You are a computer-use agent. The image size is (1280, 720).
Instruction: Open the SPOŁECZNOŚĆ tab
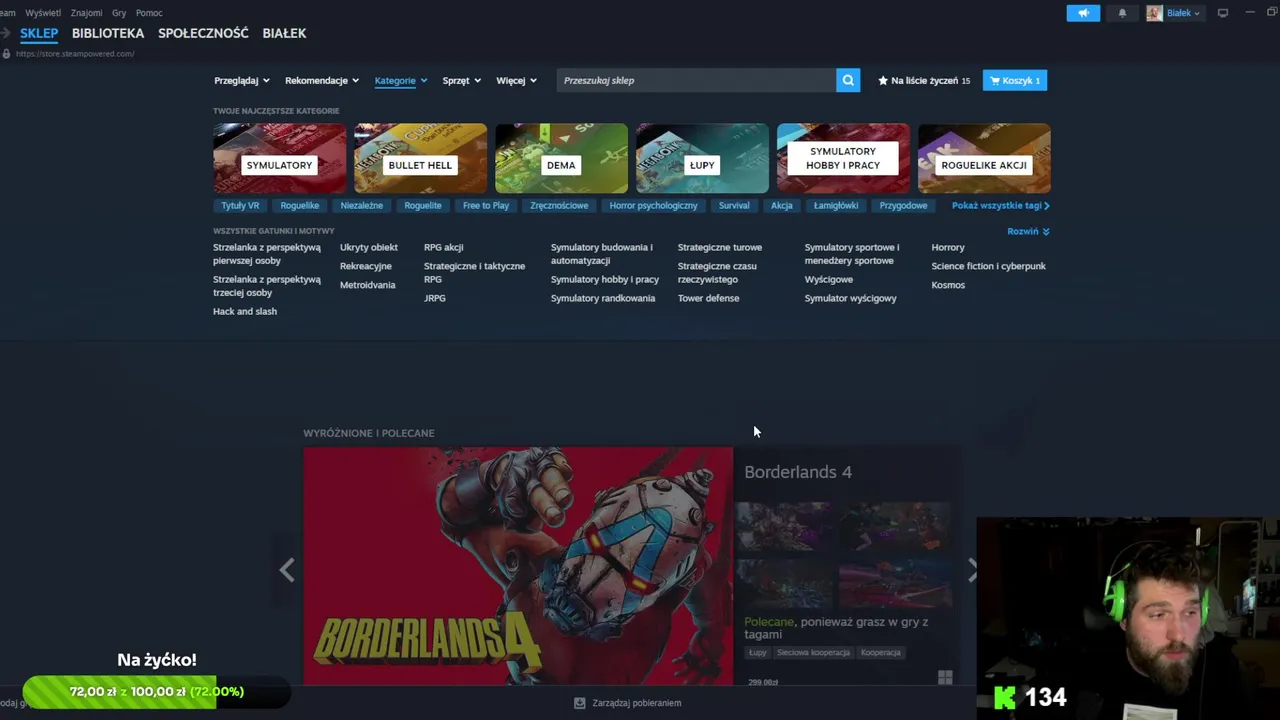click(203, 33)
